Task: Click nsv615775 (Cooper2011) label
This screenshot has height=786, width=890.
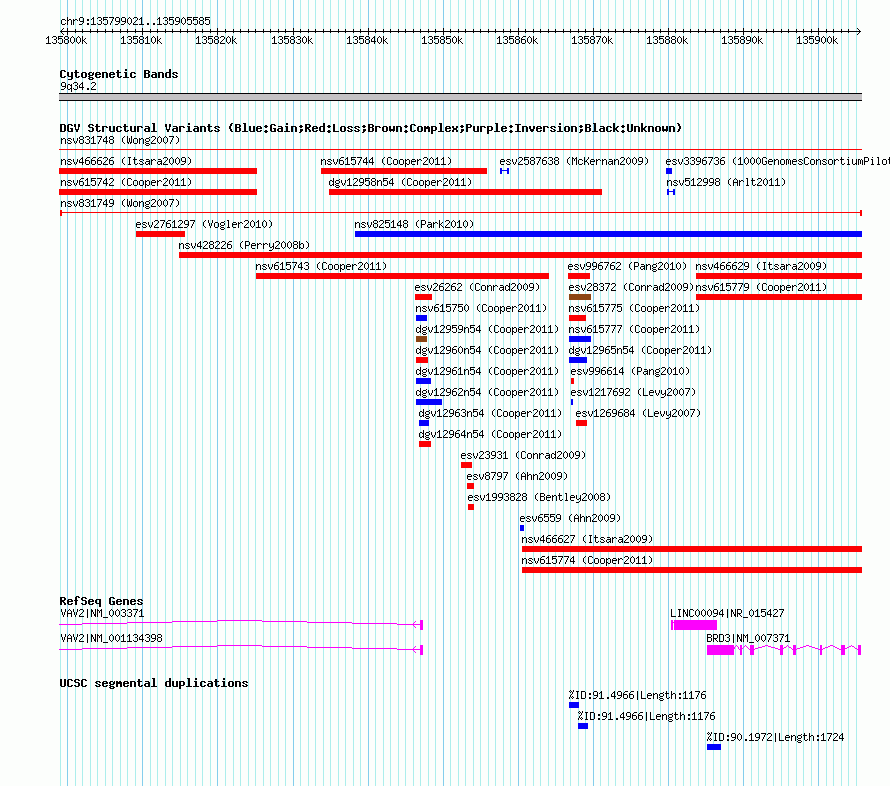Action: [634, 308]
